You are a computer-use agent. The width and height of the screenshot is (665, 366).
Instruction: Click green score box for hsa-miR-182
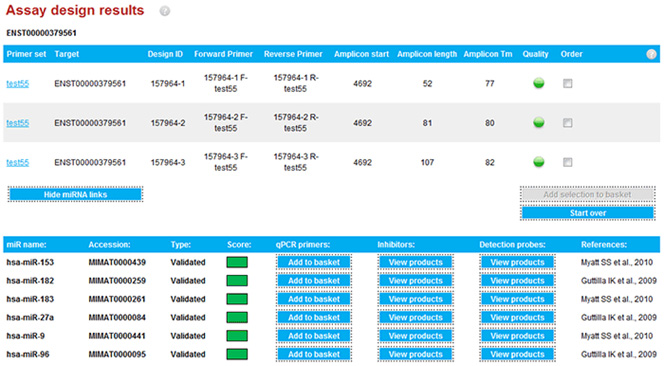pos(237,281)
